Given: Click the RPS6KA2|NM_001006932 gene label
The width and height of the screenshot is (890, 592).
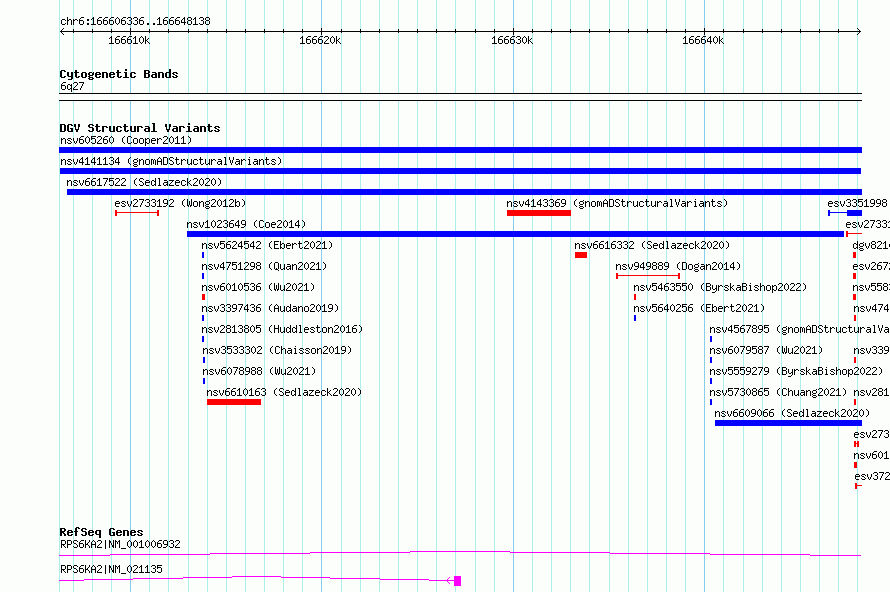Looking at the screenshot, I should point(120,544).
